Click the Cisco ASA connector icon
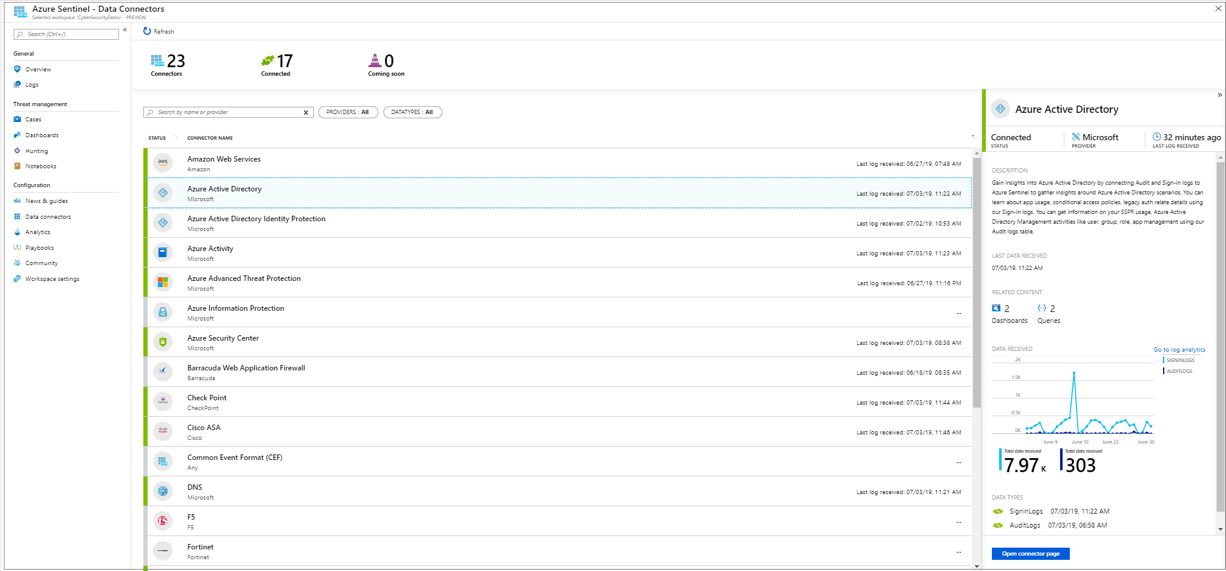The width and height of the screenshot is (1226, 571). [x=163, y=432]
